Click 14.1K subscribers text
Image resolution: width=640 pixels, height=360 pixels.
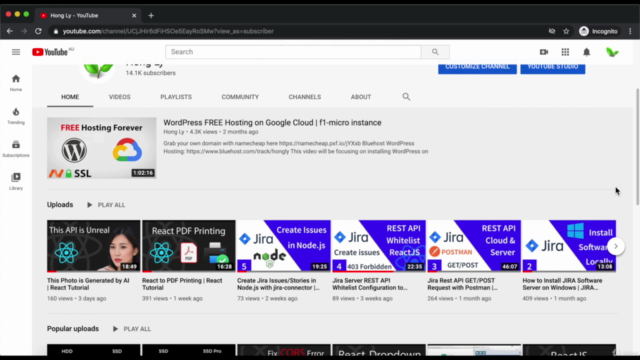click(x=151, y=73)
